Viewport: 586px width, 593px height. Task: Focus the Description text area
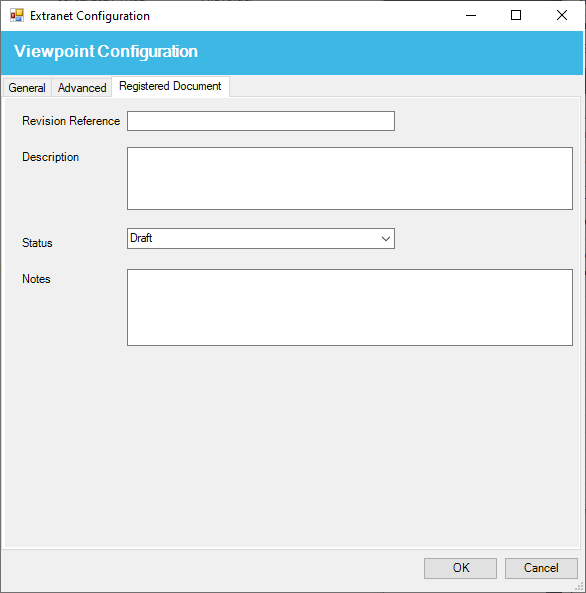[x=350, y=179]
